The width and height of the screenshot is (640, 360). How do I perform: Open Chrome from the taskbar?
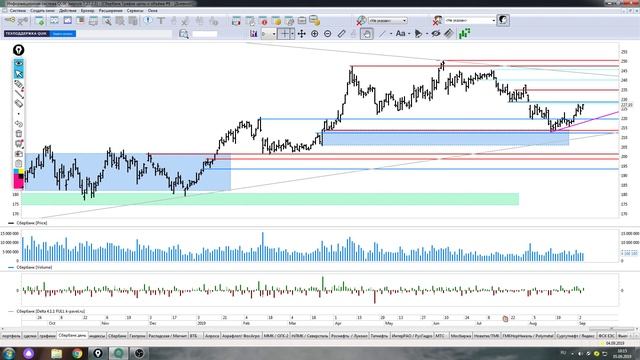77,353
